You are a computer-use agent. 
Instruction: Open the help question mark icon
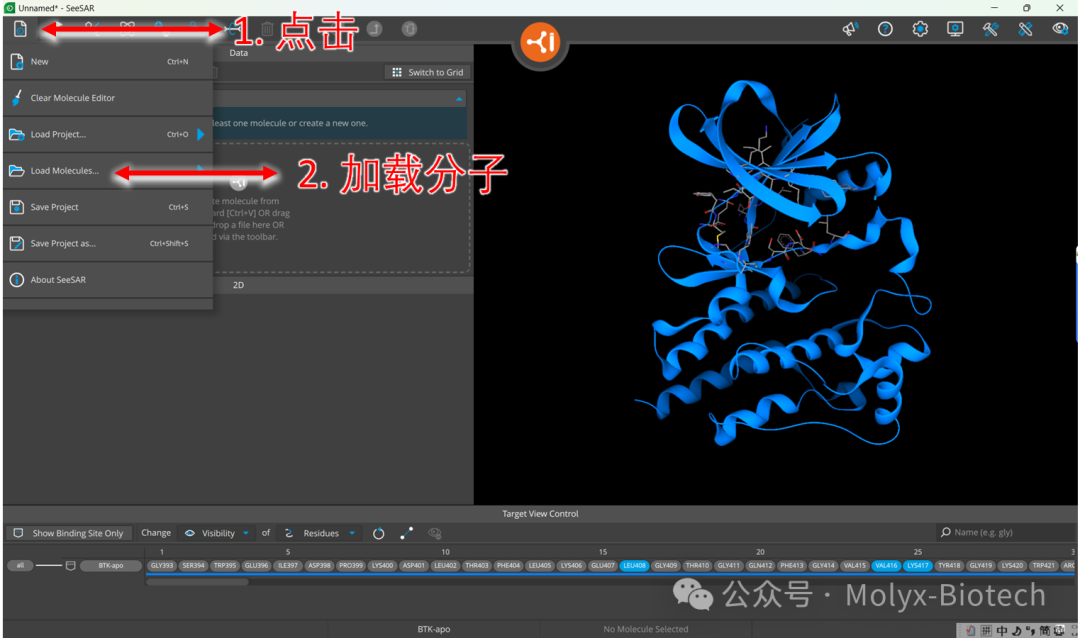click(x=885, y=29)
